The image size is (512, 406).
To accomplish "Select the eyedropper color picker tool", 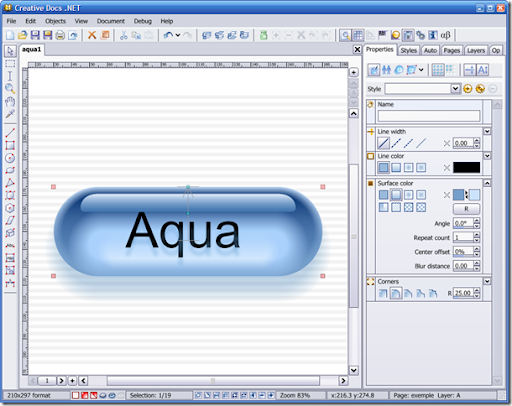I will click(x=10, y=114).
